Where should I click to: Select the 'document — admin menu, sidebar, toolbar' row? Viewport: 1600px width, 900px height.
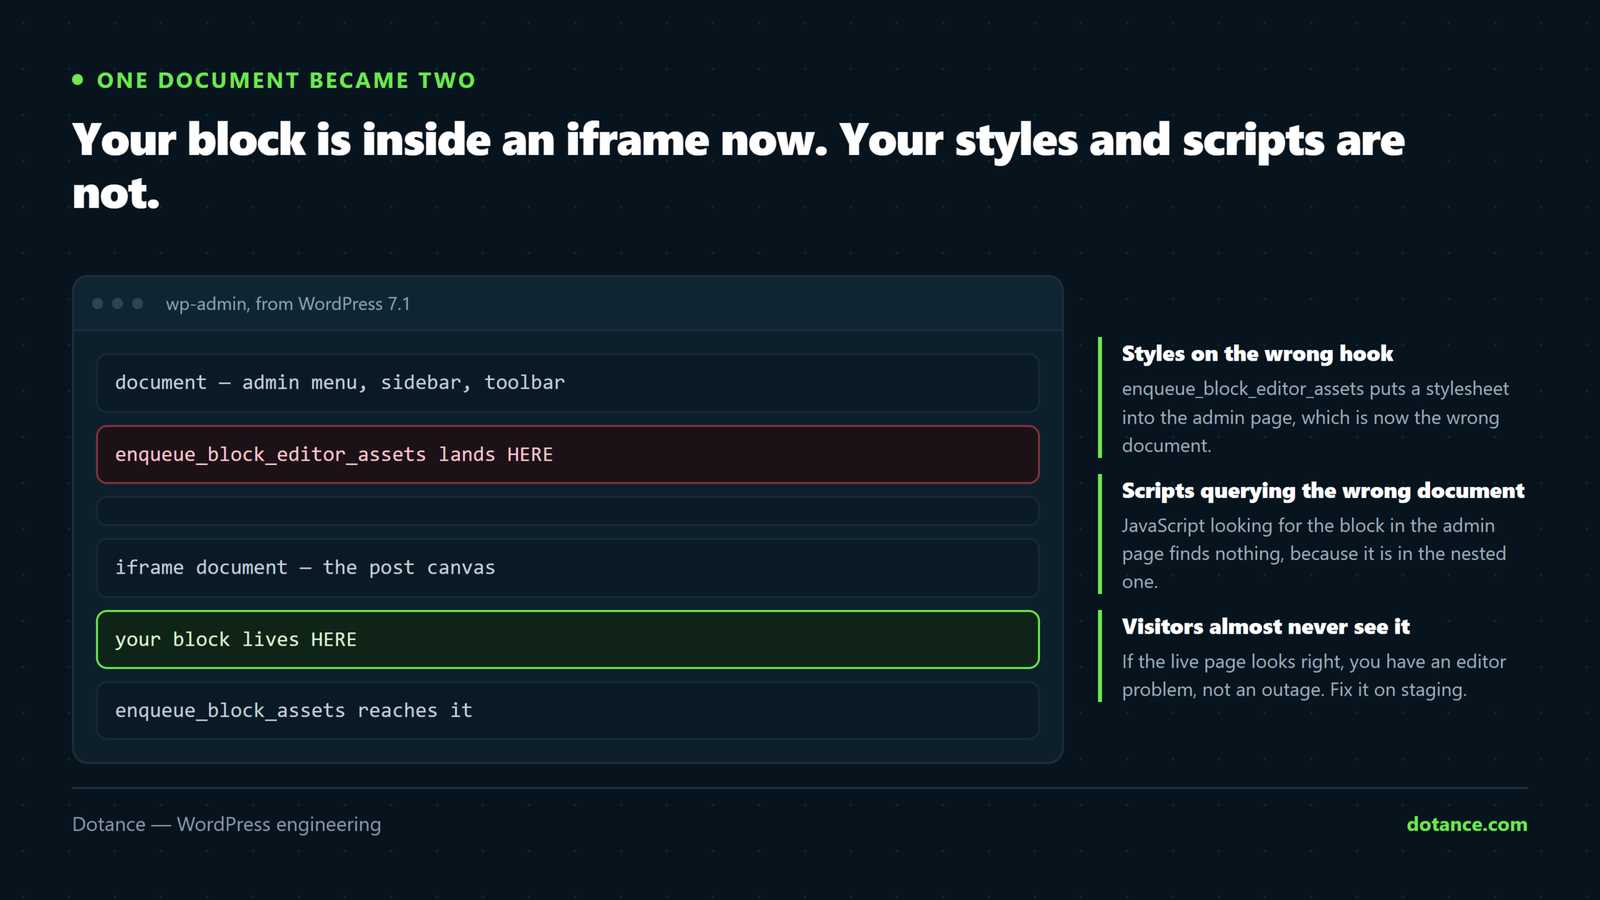pos(568,382)
